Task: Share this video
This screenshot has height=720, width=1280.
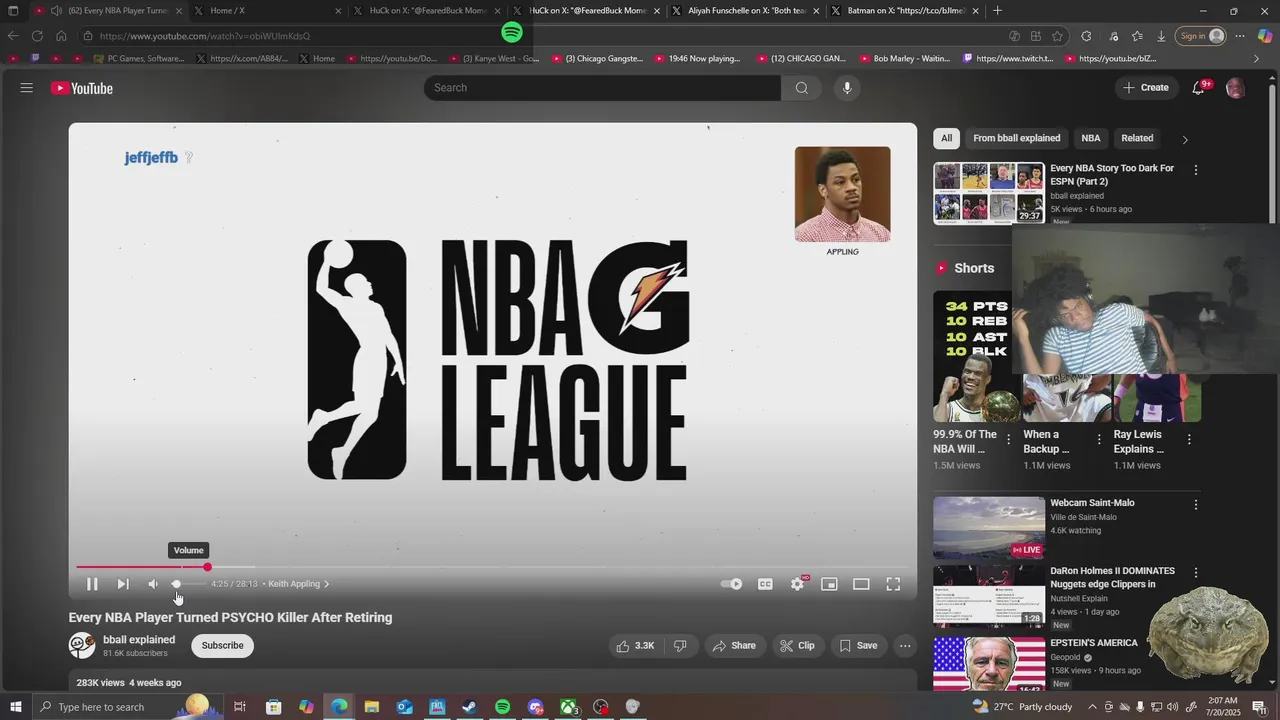Action: (734, 646)
